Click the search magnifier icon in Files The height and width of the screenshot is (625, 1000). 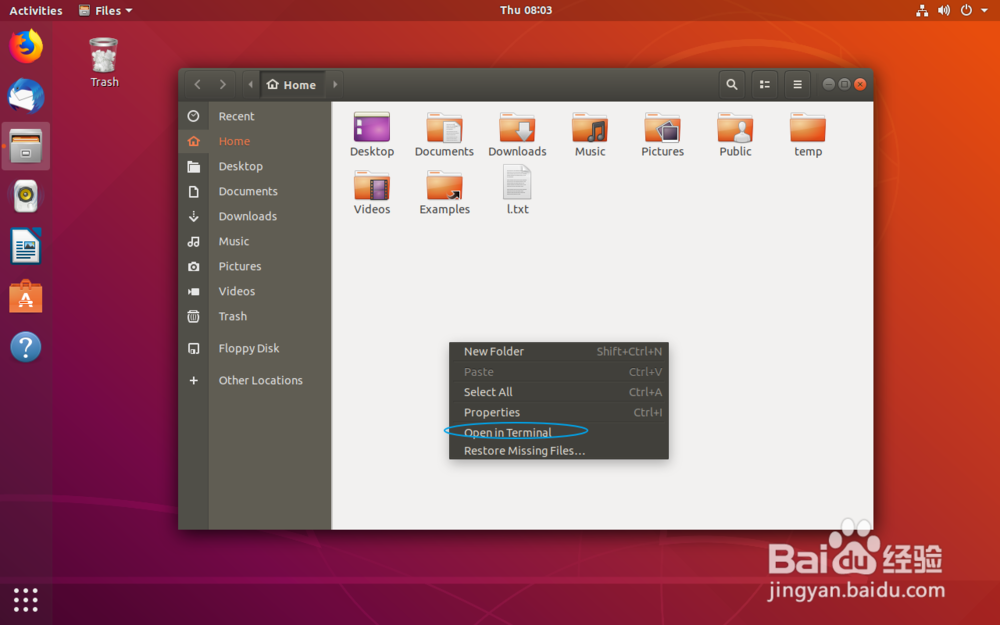[x=732, y=84]
